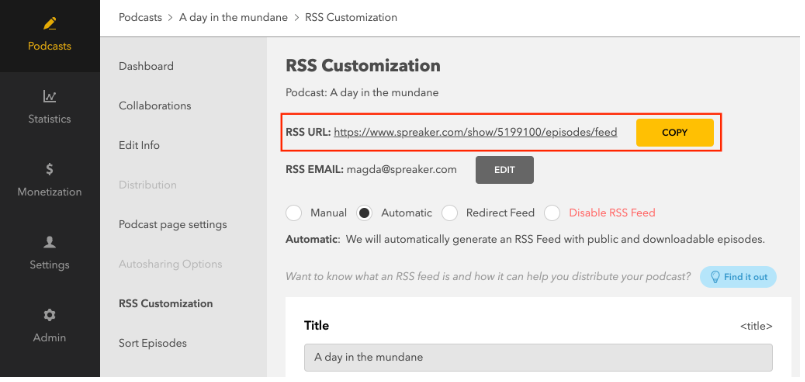Click lightbulb icon in Find it out

[715, 277]
